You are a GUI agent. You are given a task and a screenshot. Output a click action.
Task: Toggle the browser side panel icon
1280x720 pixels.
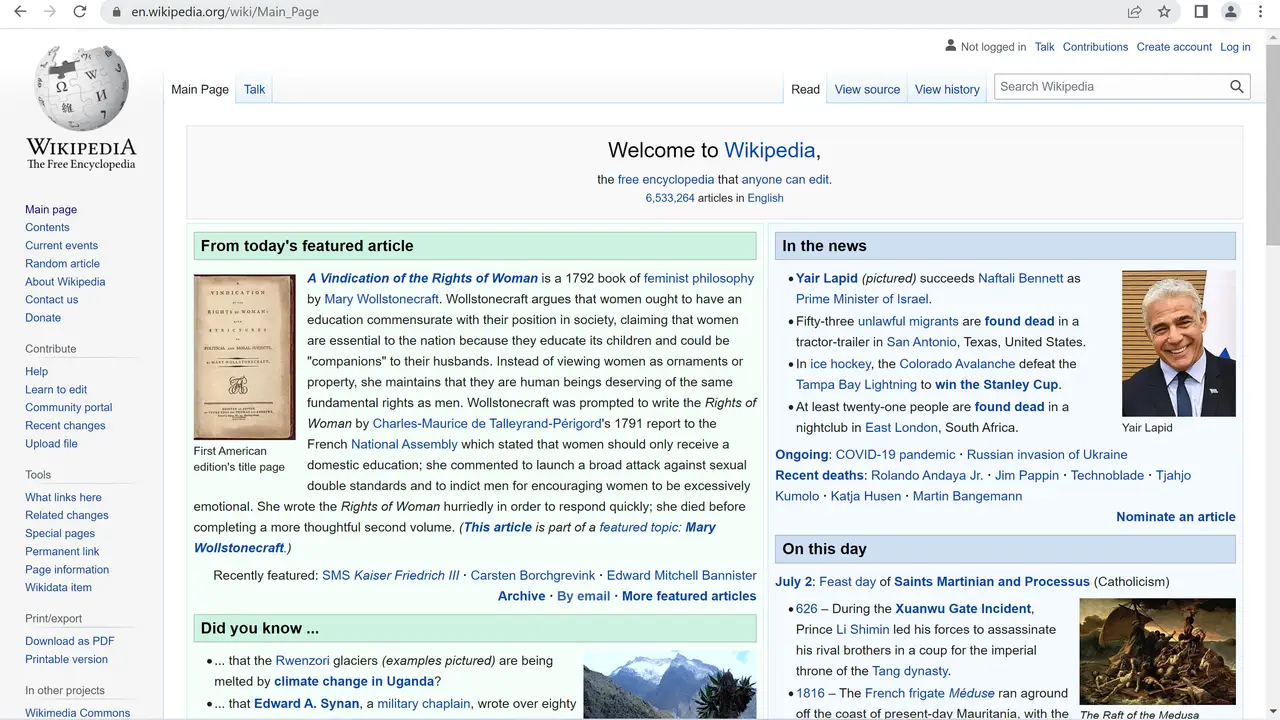tap(1201, 12)
